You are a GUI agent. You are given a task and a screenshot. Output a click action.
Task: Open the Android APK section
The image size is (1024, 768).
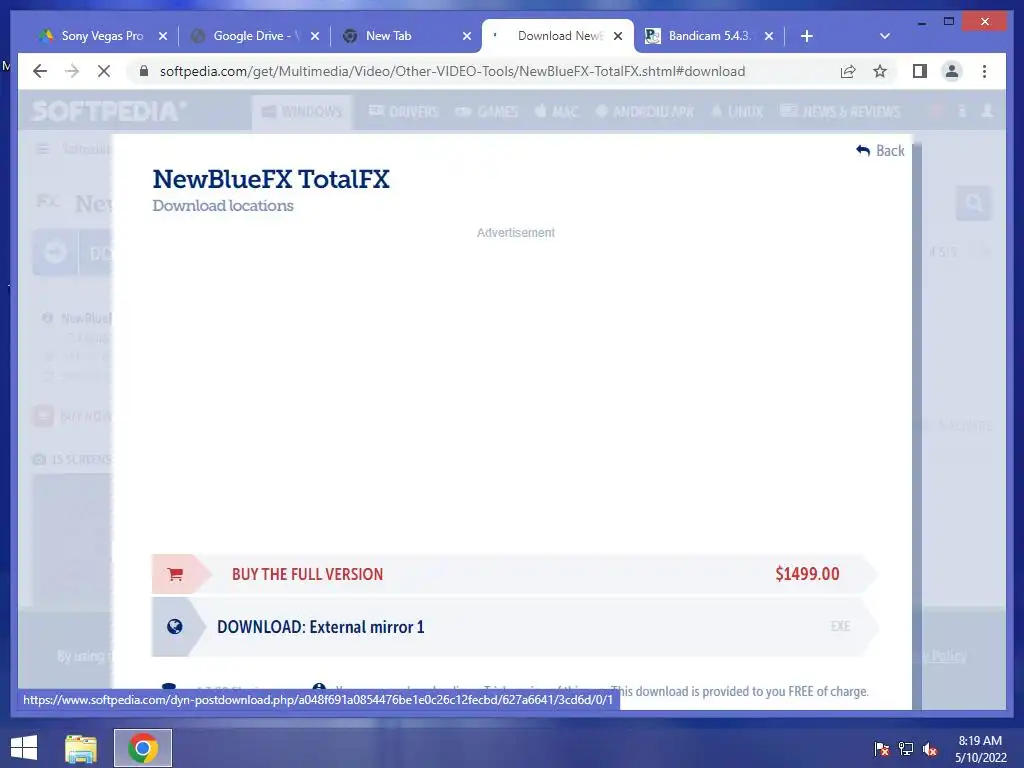tap(645, 112)
